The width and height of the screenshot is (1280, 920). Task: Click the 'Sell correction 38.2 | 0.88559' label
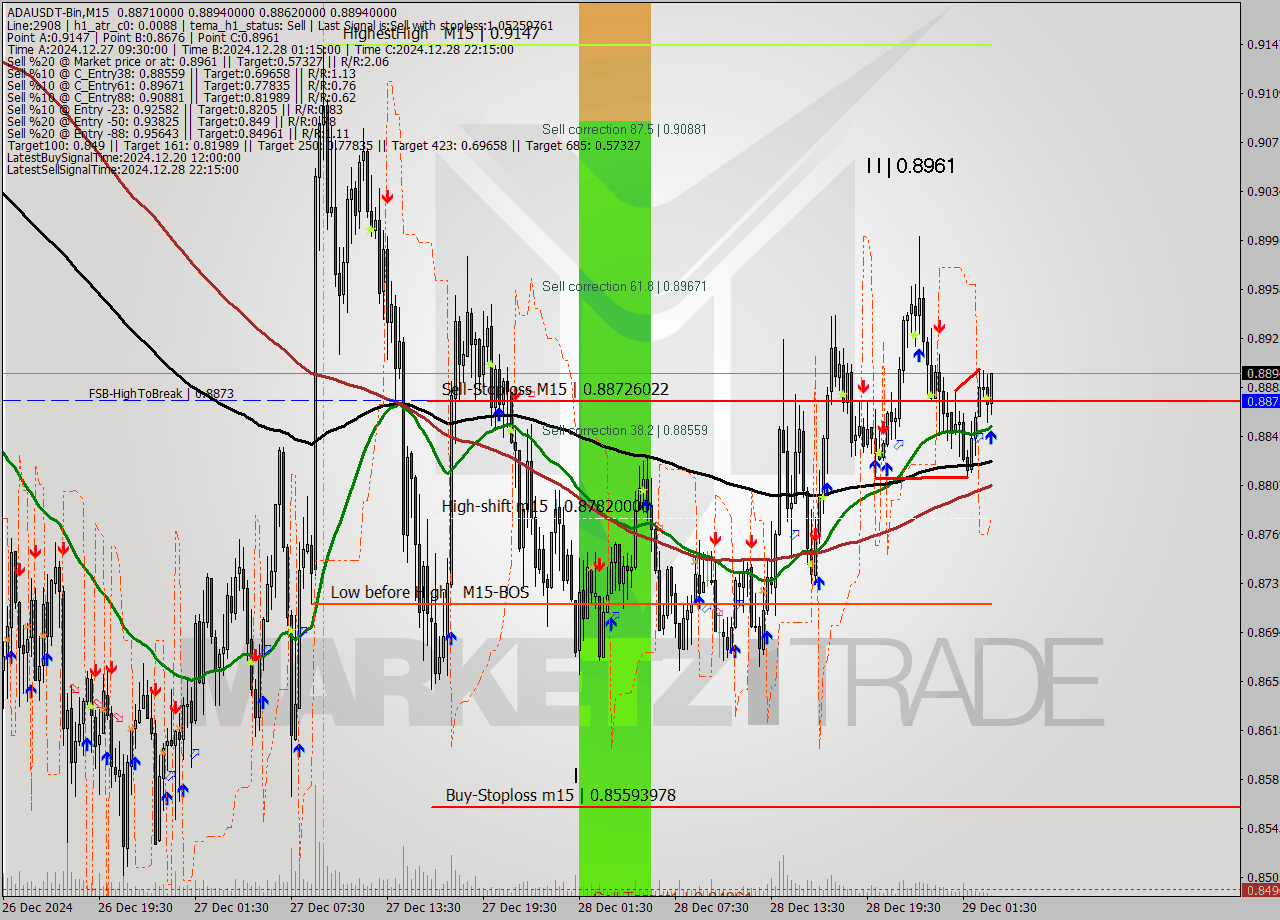click(x=624, y=430)
